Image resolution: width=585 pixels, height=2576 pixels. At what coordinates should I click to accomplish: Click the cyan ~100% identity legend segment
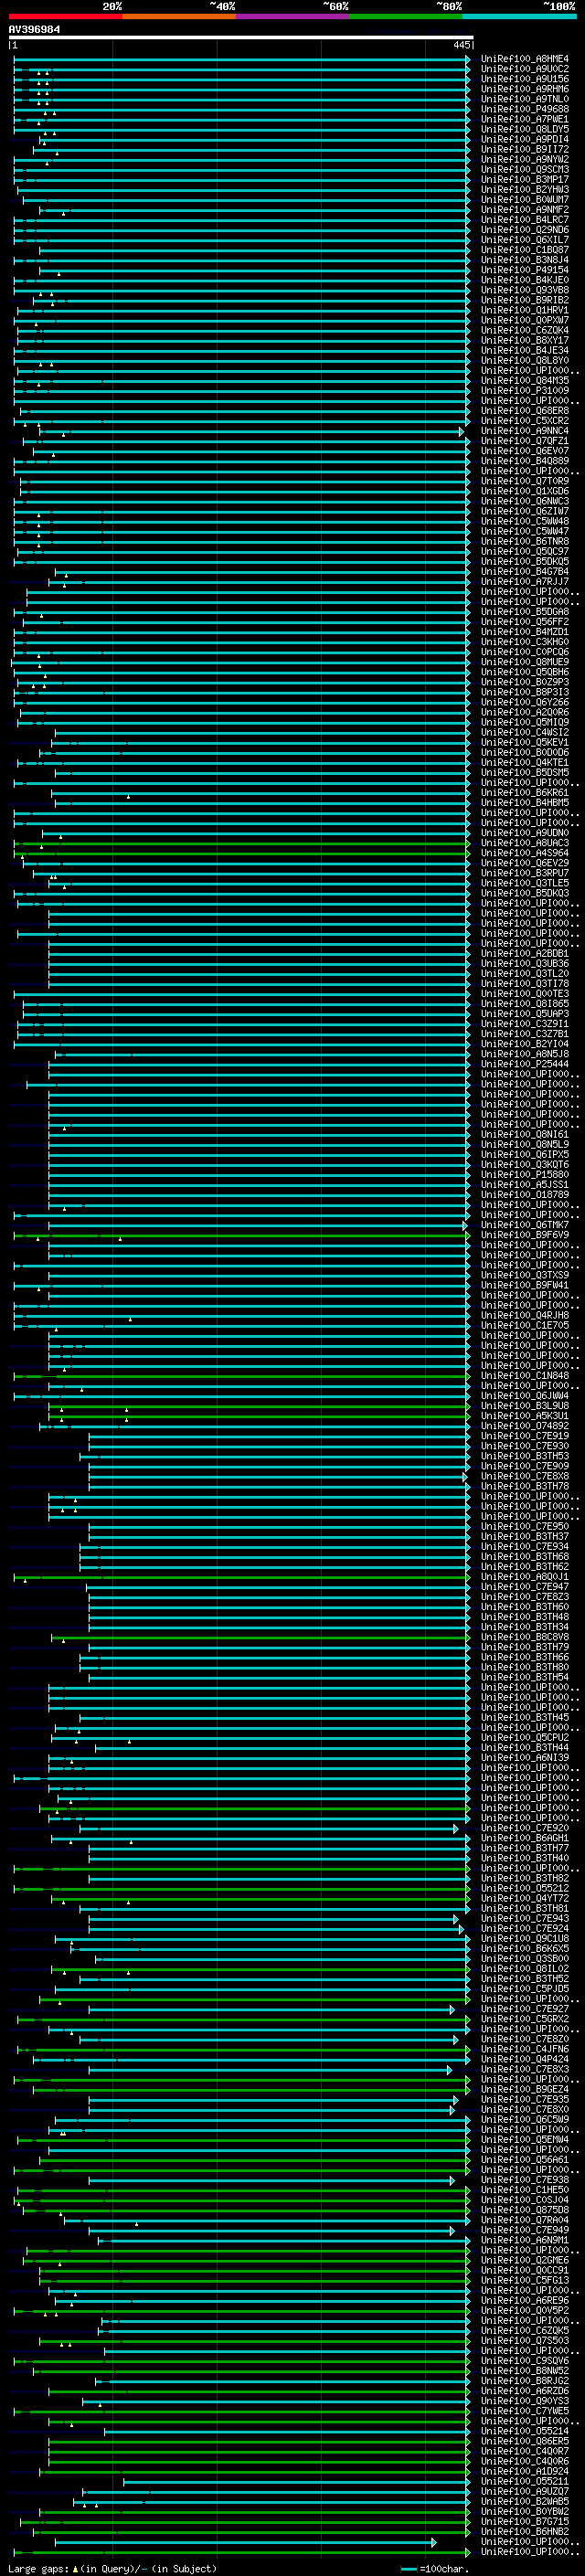click(520, 16)
